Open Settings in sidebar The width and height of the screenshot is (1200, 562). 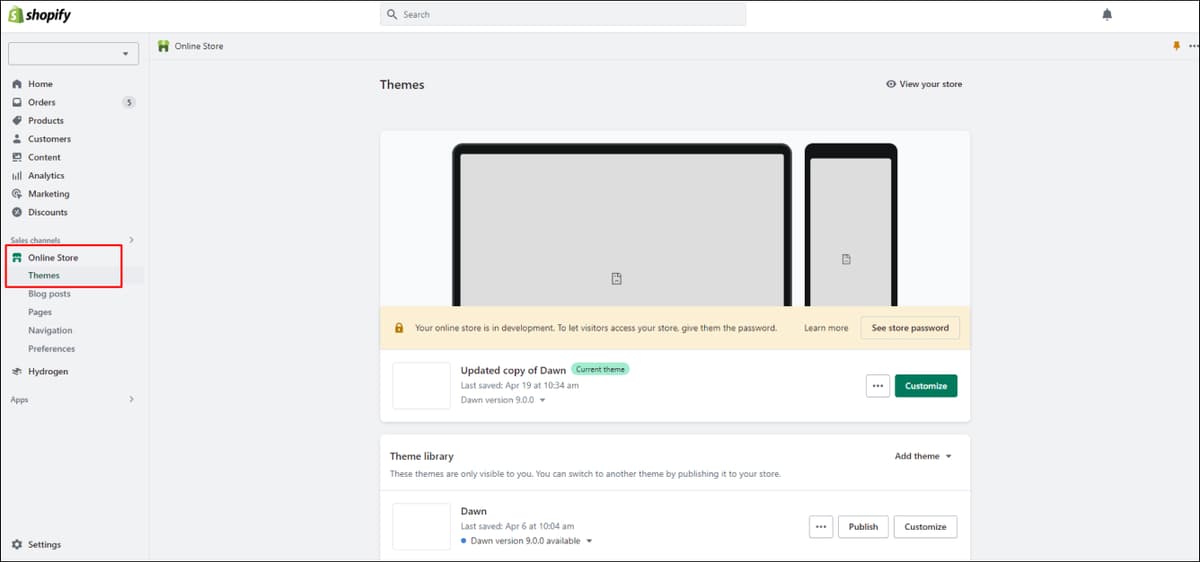[x=44, y=544]
